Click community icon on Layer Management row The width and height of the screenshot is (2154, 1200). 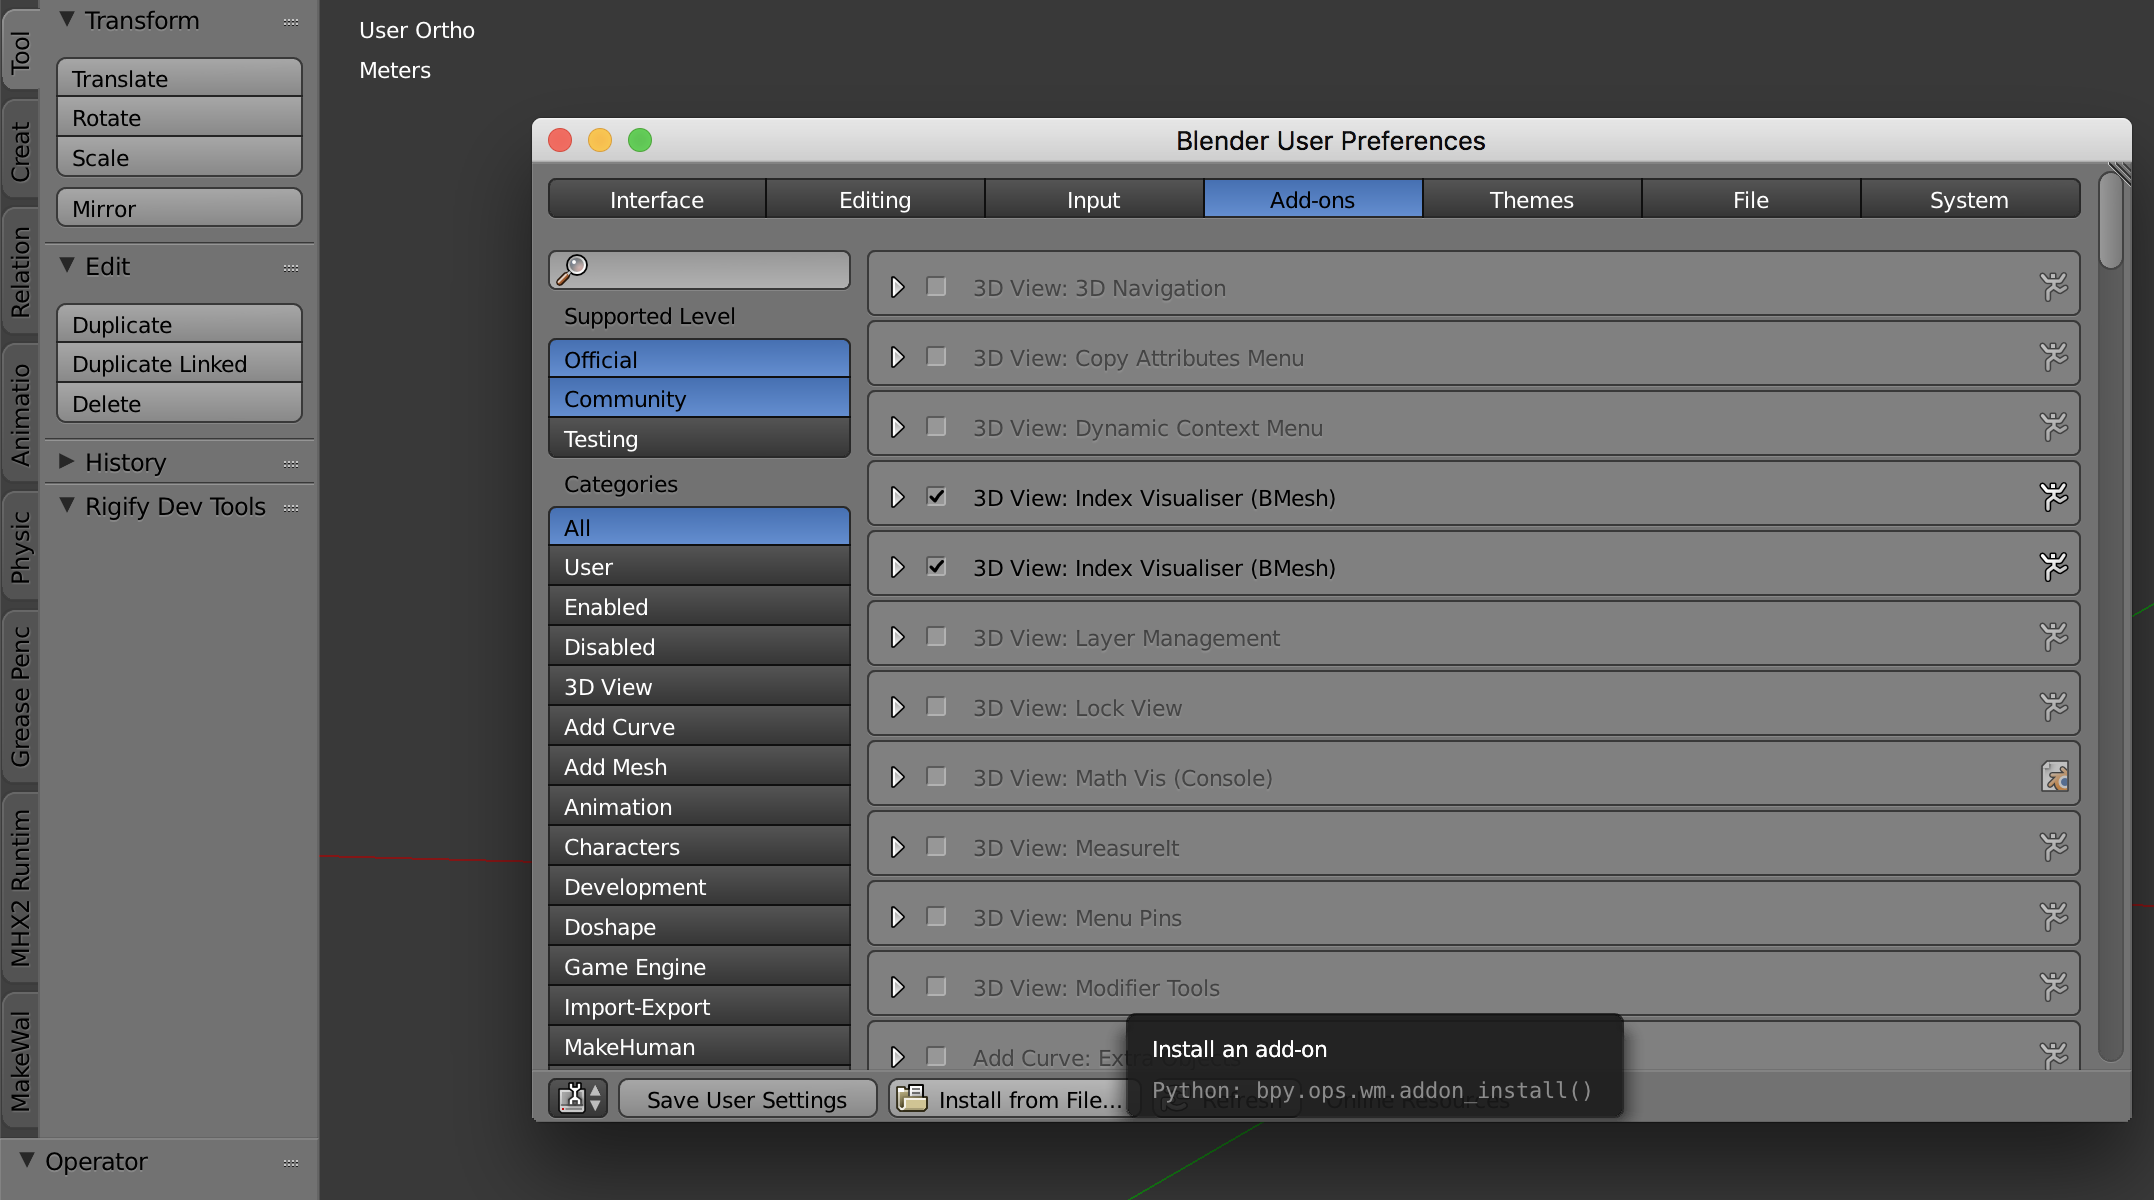click(x=2053, y=637)
